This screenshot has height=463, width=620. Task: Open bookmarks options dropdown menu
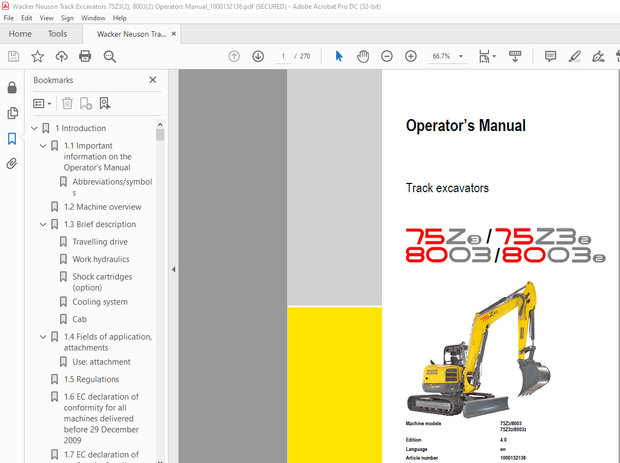(42, 104)
